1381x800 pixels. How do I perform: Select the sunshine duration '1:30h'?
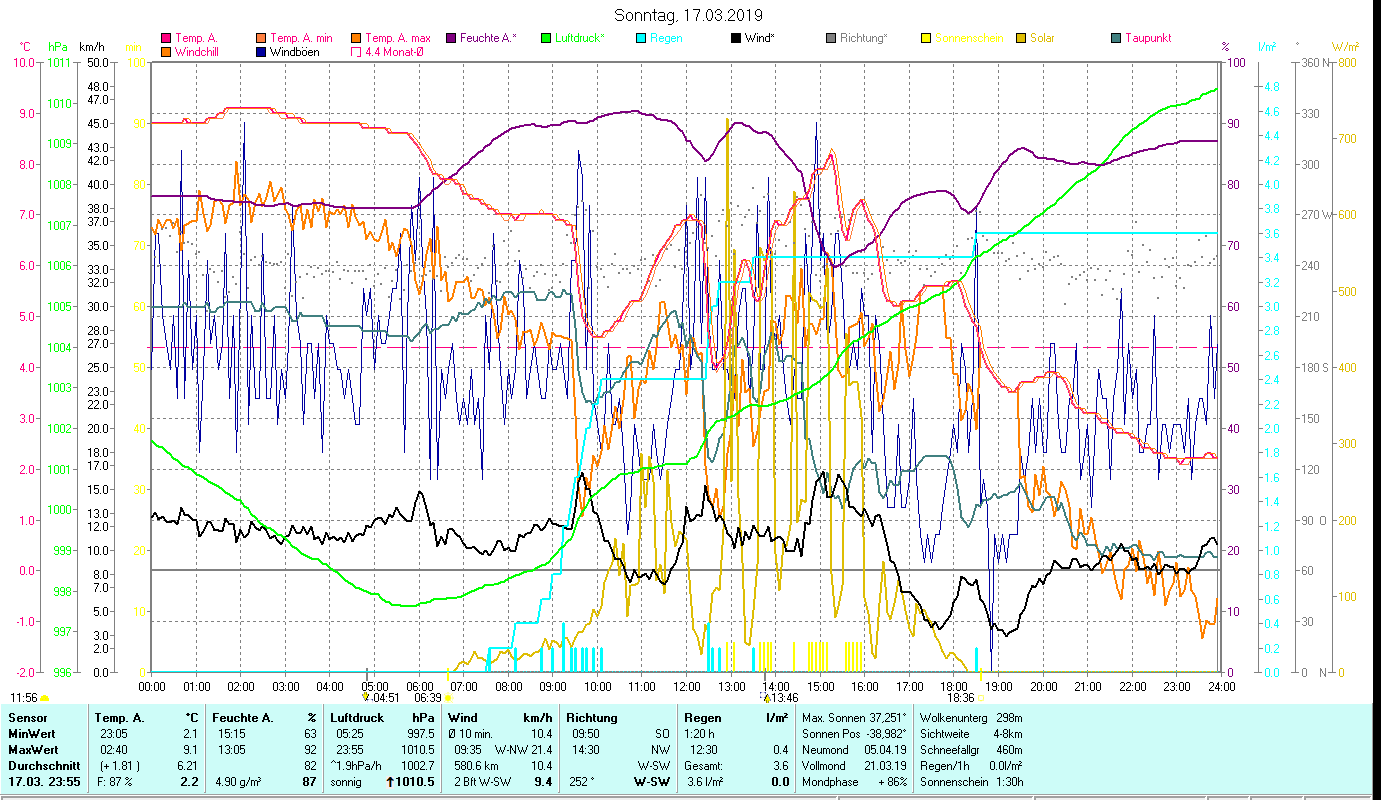tap(1011, 781)
